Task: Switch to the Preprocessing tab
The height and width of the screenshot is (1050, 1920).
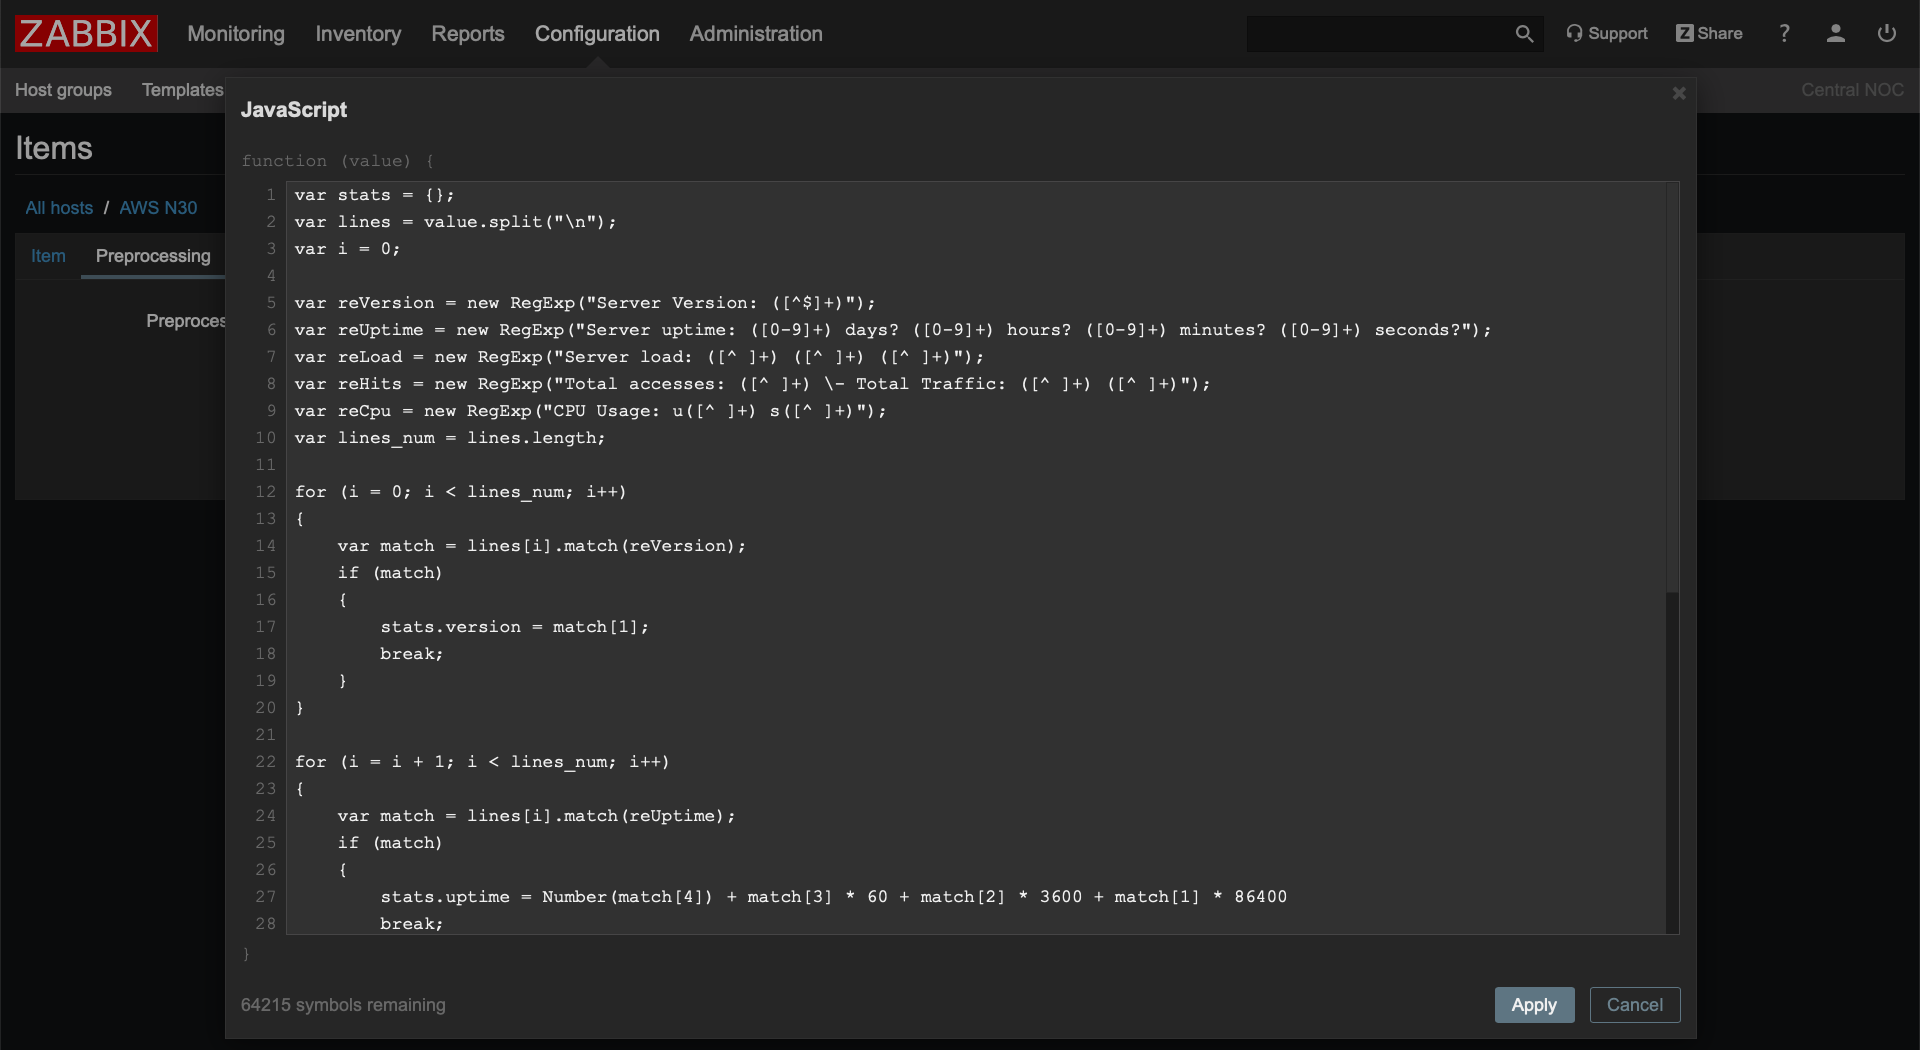Action: coord(151,256)
